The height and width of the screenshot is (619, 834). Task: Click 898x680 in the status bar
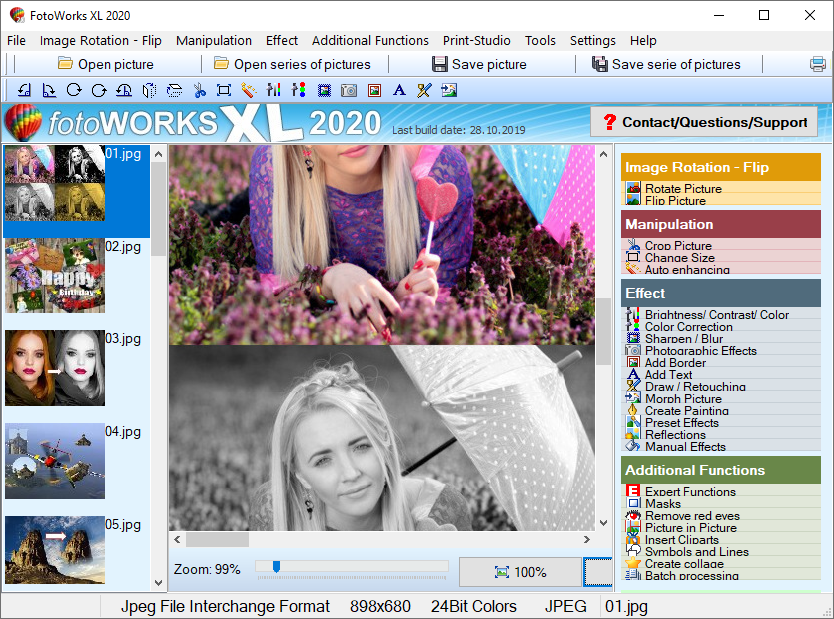380,606
